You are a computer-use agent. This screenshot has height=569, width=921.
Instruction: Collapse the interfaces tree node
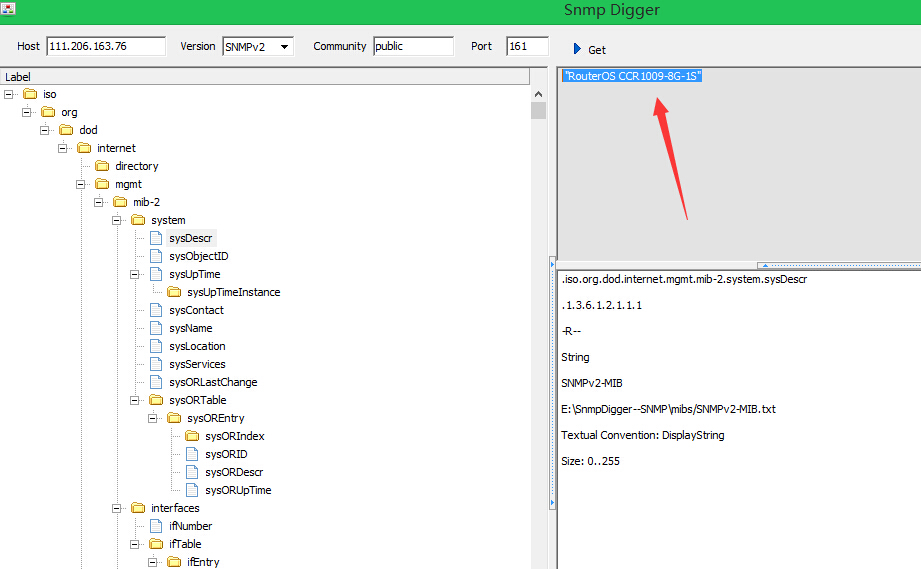[117, 509]
